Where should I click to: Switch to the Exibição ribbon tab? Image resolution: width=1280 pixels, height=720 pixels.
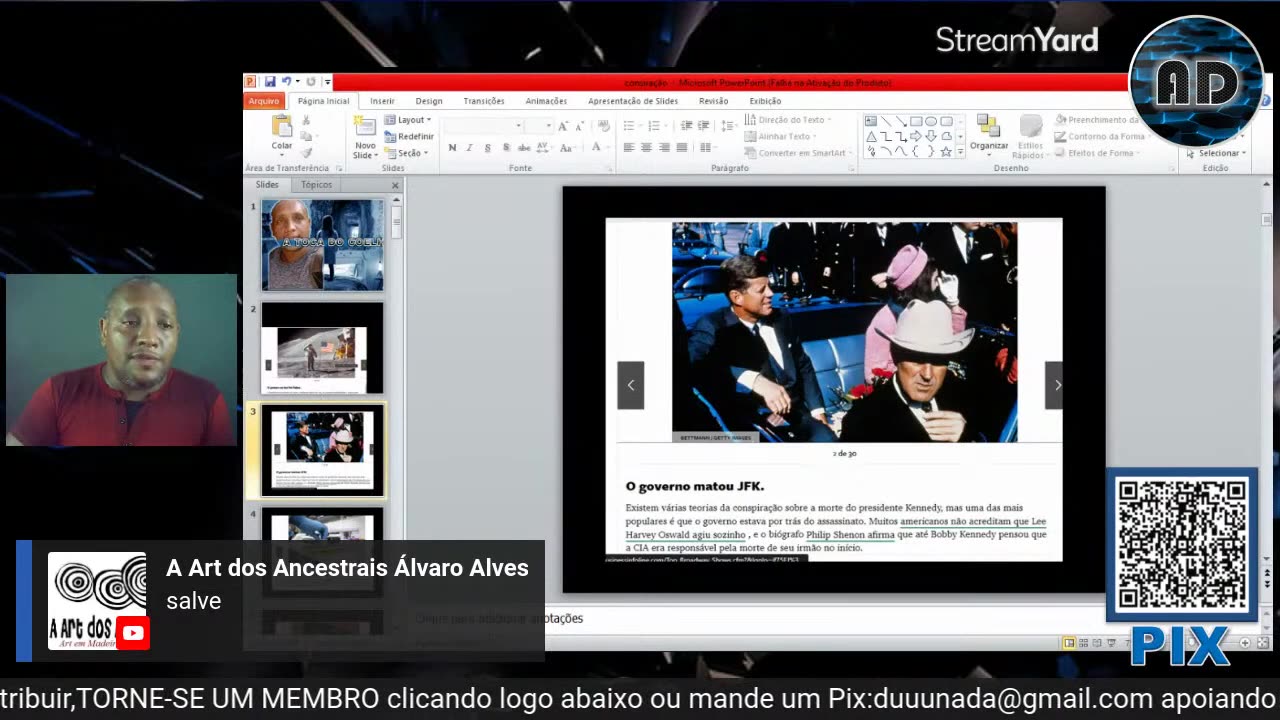[765, 101]
